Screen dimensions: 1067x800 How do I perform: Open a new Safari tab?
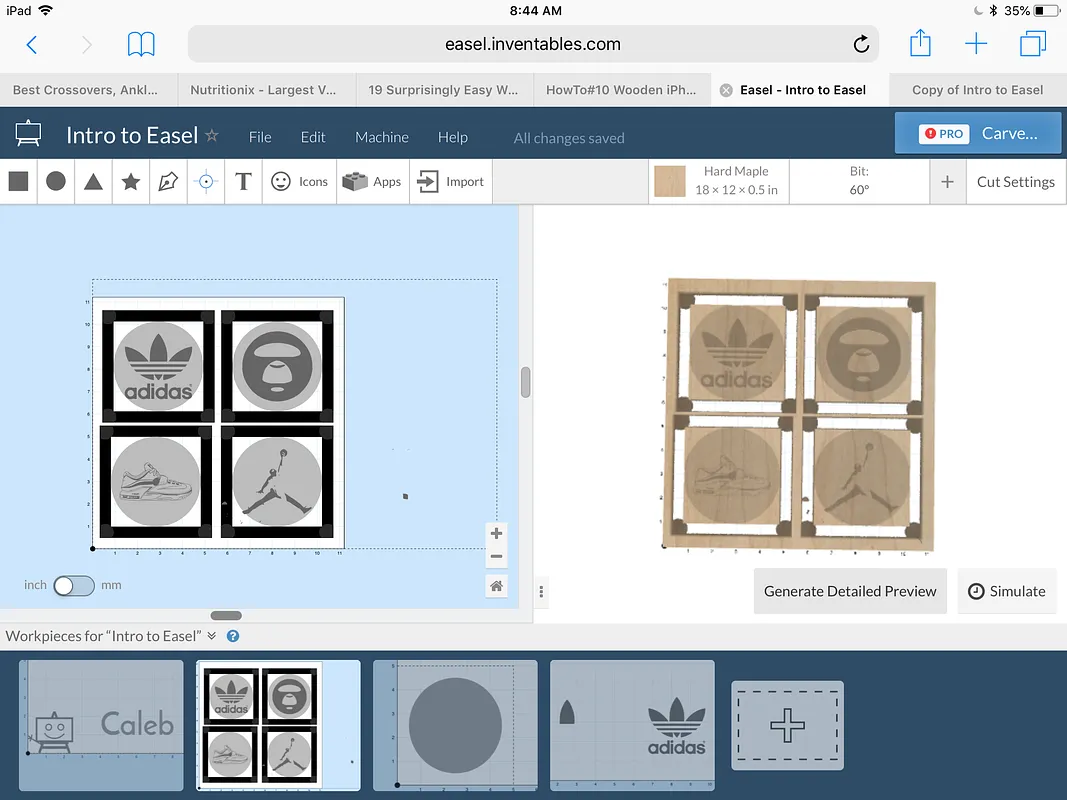click(x=976, y=44)
